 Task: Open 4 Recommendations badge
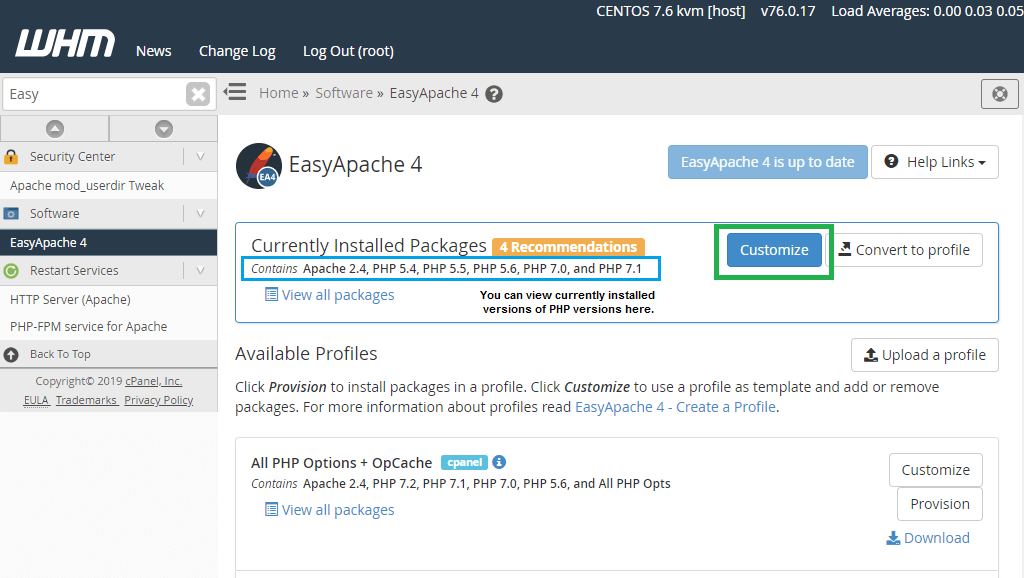click(568, 247)
